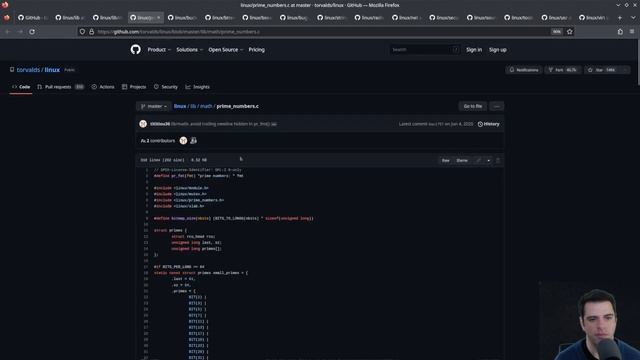This screenshot has height=360, width=640.
Task: Click the Sign up button
Action: [498, 49]
